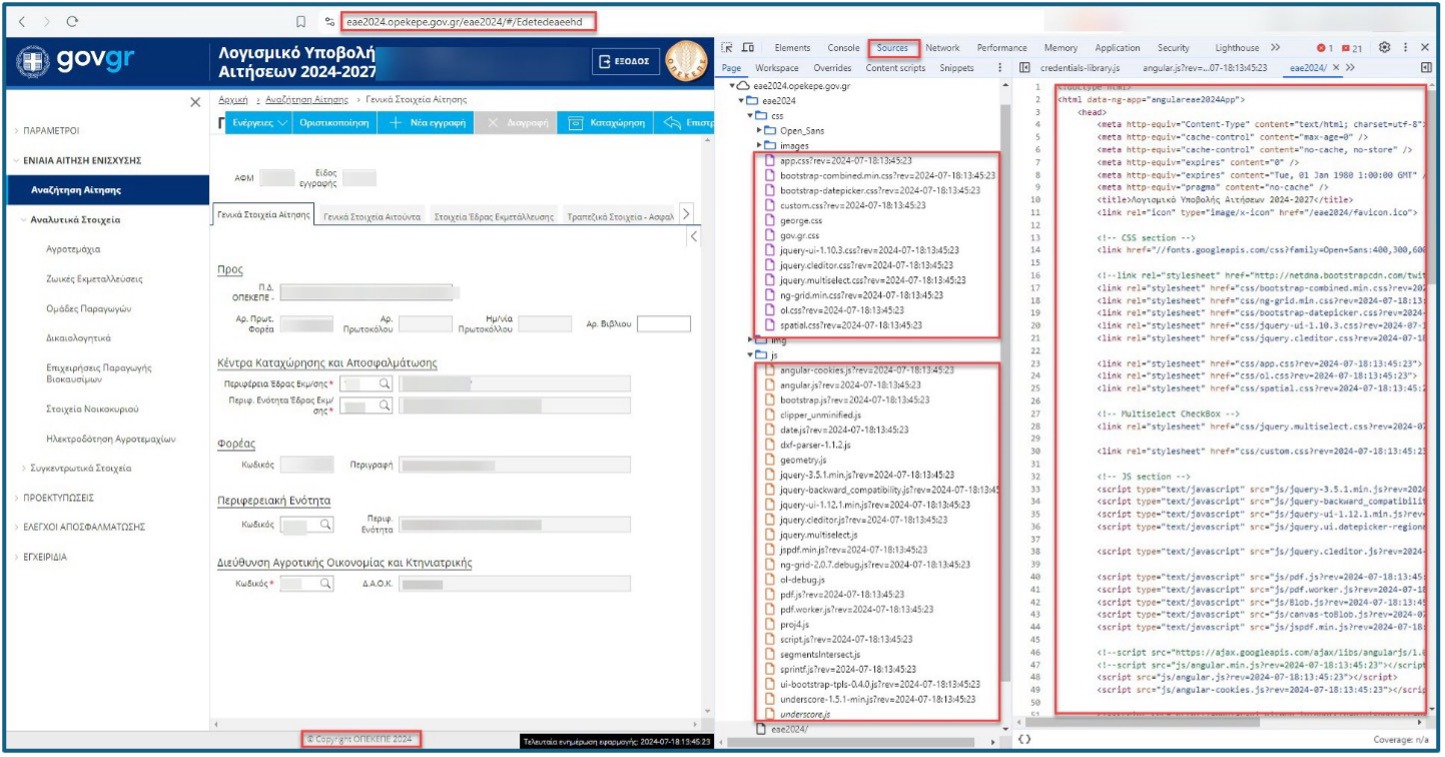
Task: Toggle the Sources navigator sidebar icon
Action: click(1024, 68)
